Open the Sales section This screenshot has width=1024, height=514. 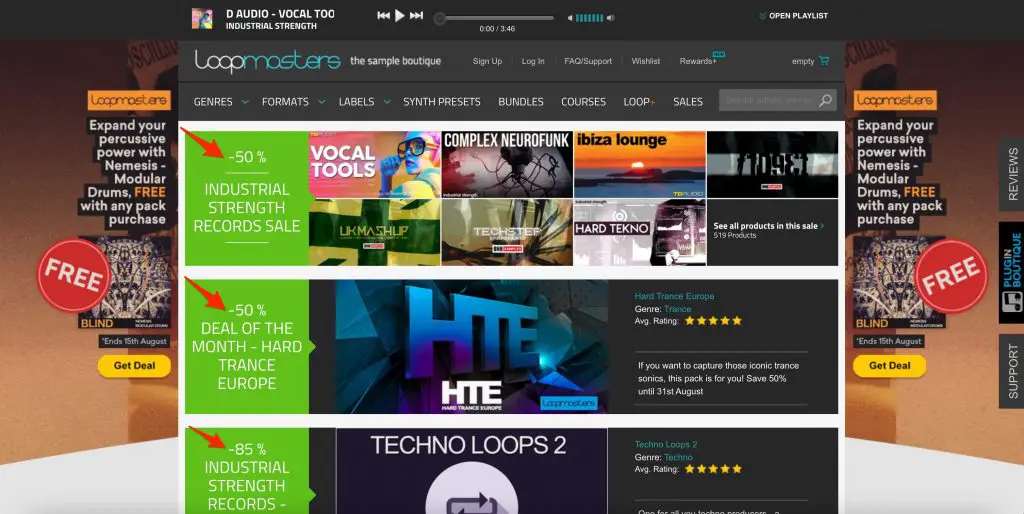(x=688, y=102)
